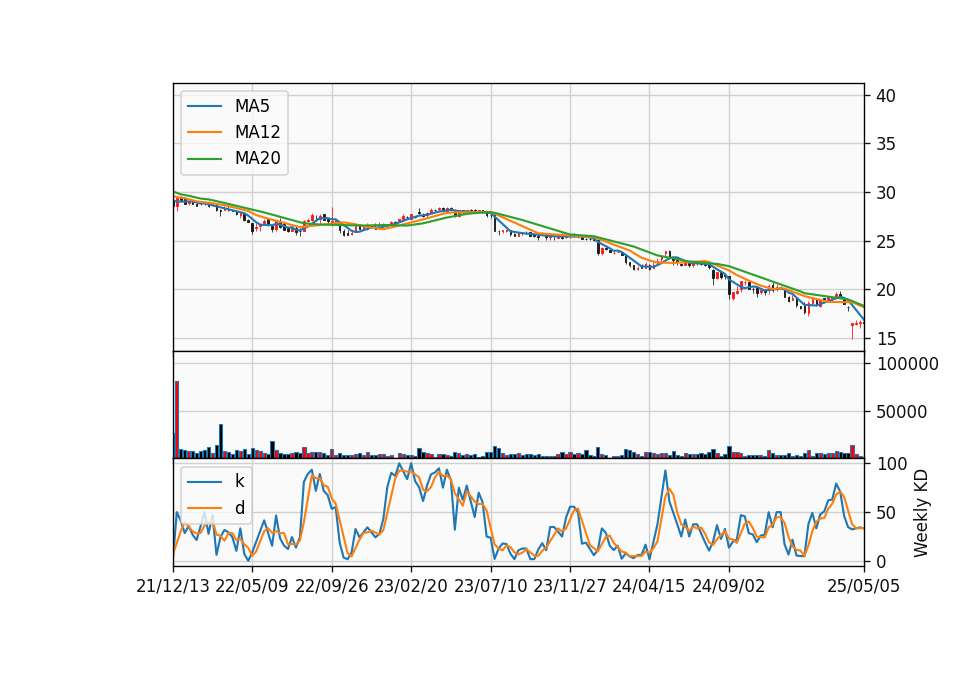The width and height of the screenshot is (960, 690).
Task: Click the MA20 legend label
Action: click(x=257, y=158)
